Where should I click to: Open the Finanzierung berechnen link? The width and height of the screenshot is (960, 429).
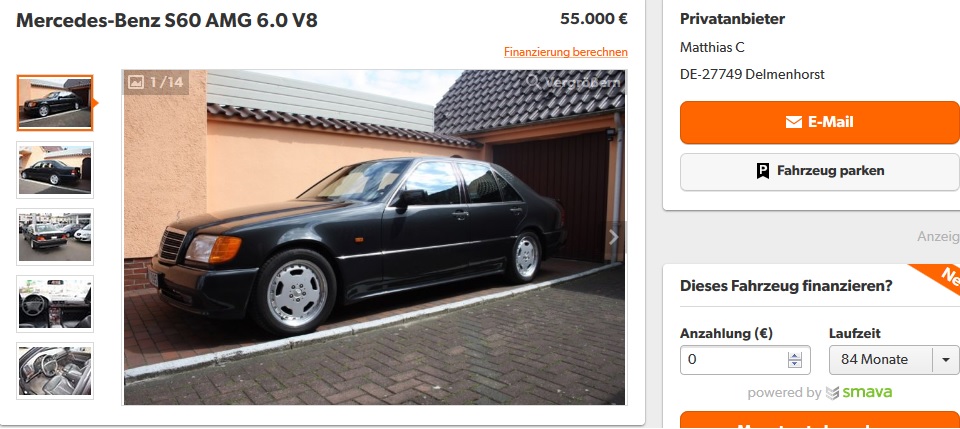(x=566, y=52)
